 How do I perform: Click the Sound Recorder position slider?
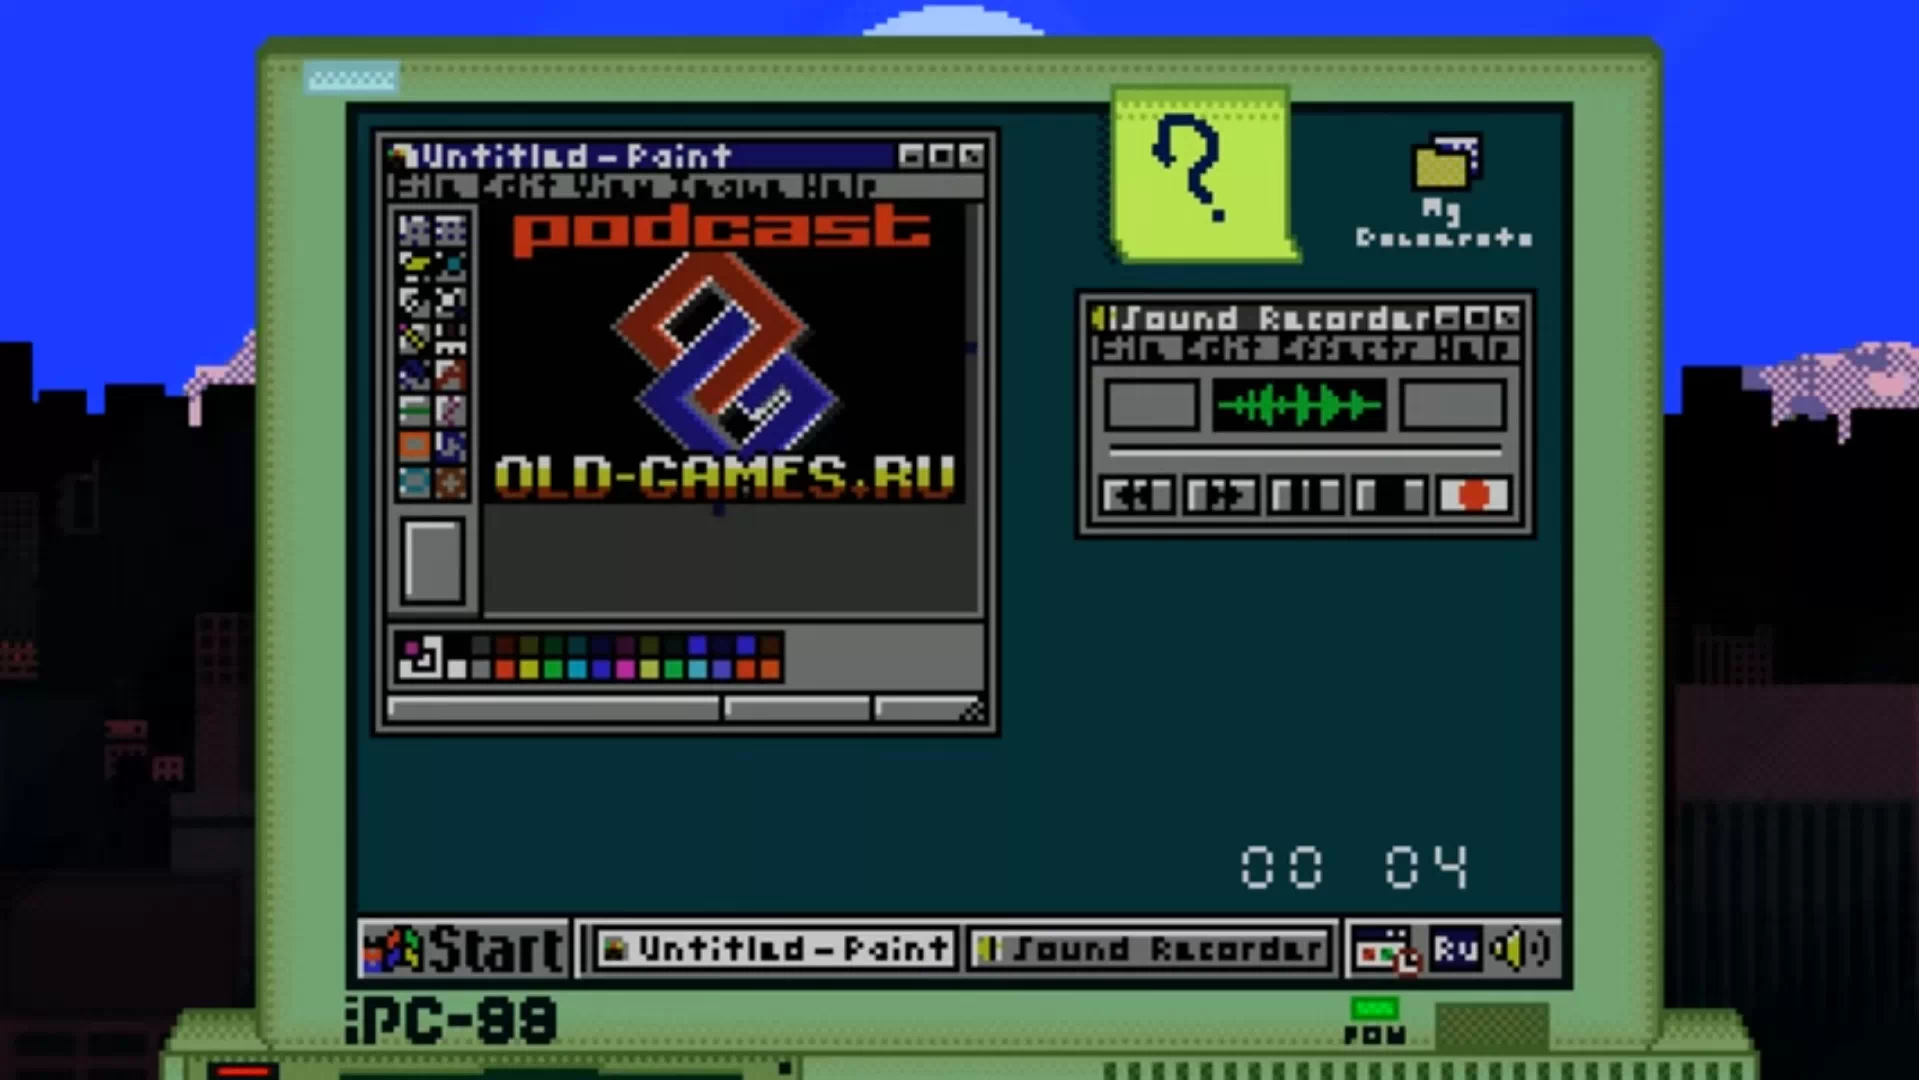coord(1305,452)
